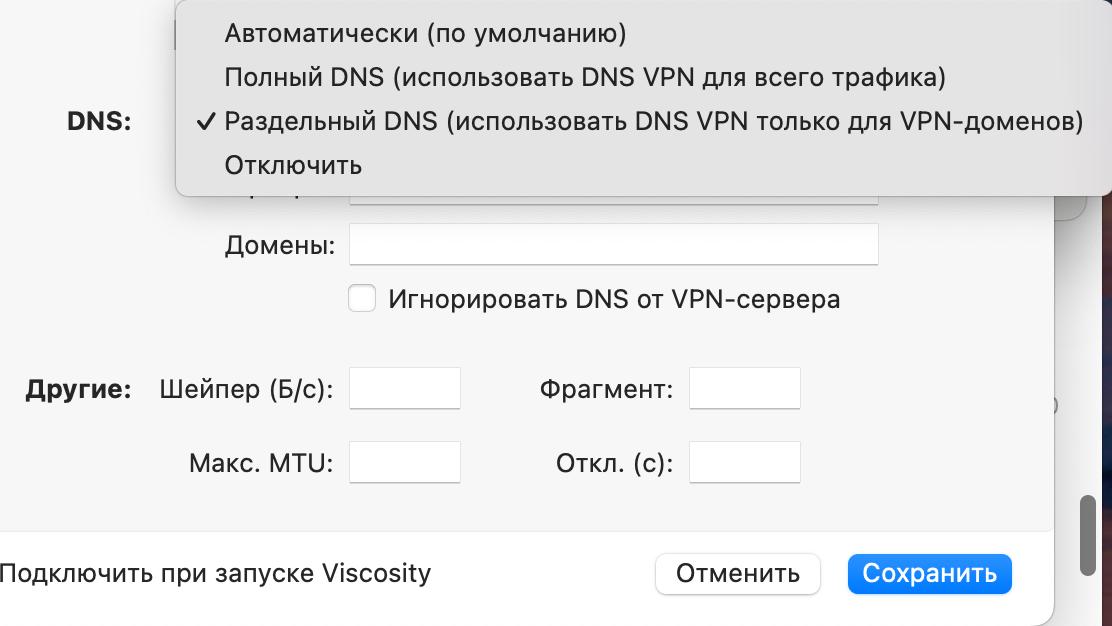Confirm the VPN configuration via Сохранить

coord(929,574)
